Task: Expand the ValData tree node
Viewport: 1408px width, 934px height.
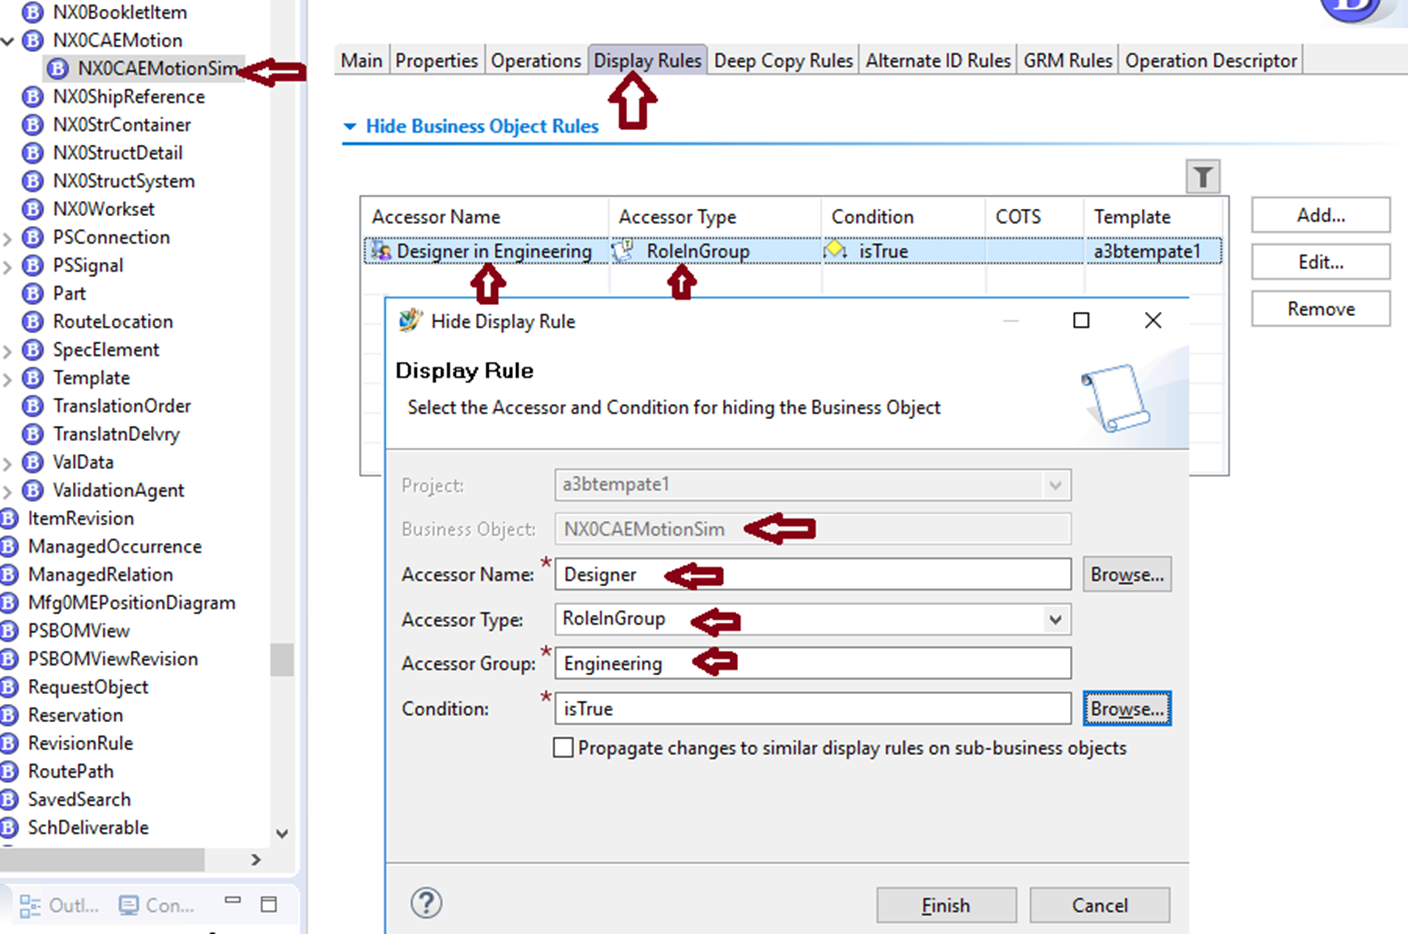Action: 8,463
